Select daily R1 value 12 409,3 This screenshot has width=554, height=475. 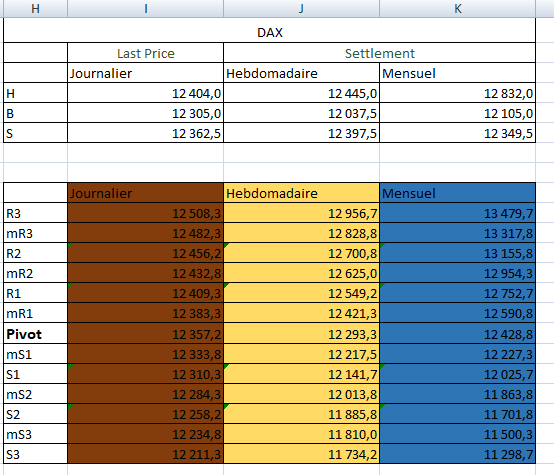146,293
